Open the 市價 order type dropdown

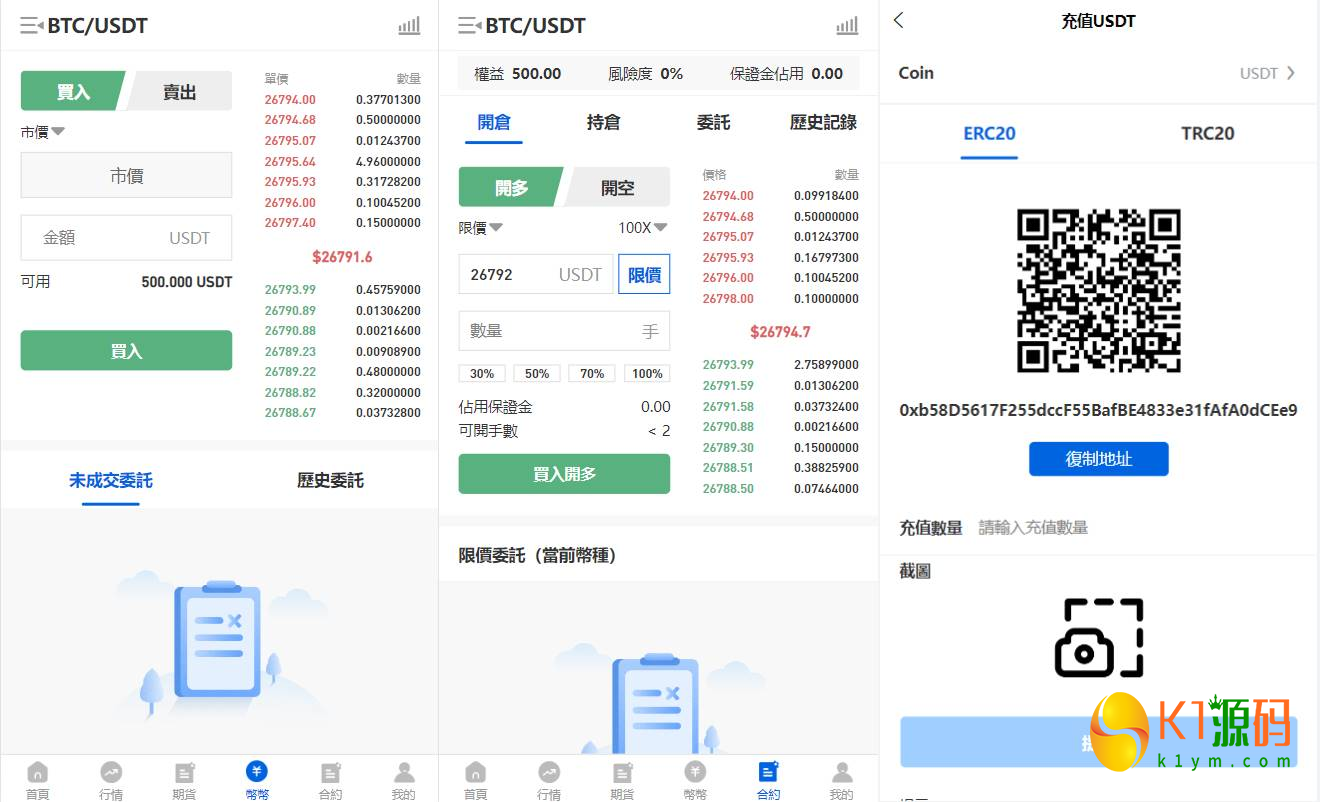[43, 131]
